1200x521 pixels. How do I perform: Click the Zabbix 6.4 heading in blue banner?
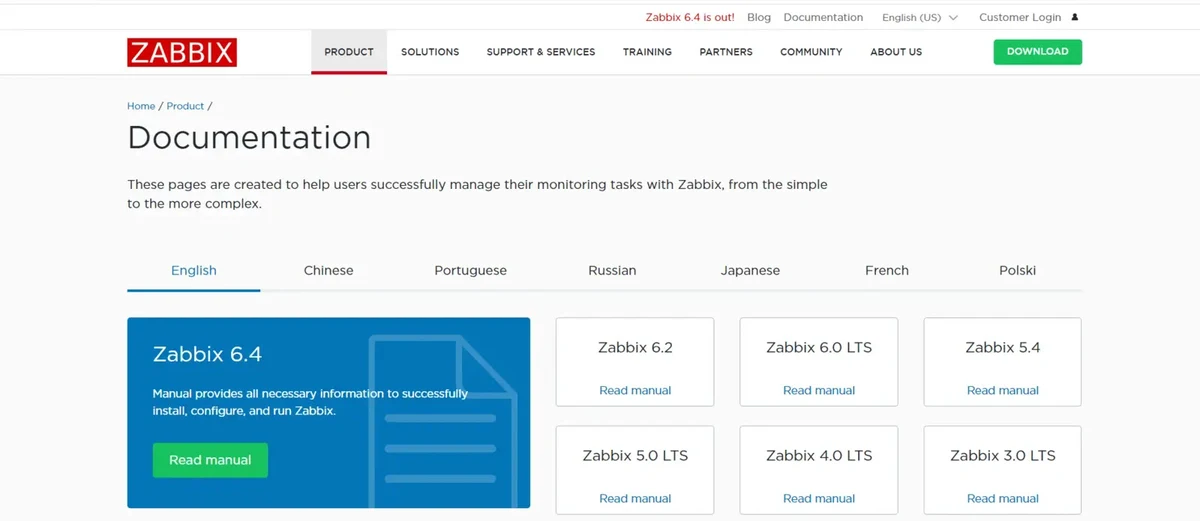tap(207, 354)
